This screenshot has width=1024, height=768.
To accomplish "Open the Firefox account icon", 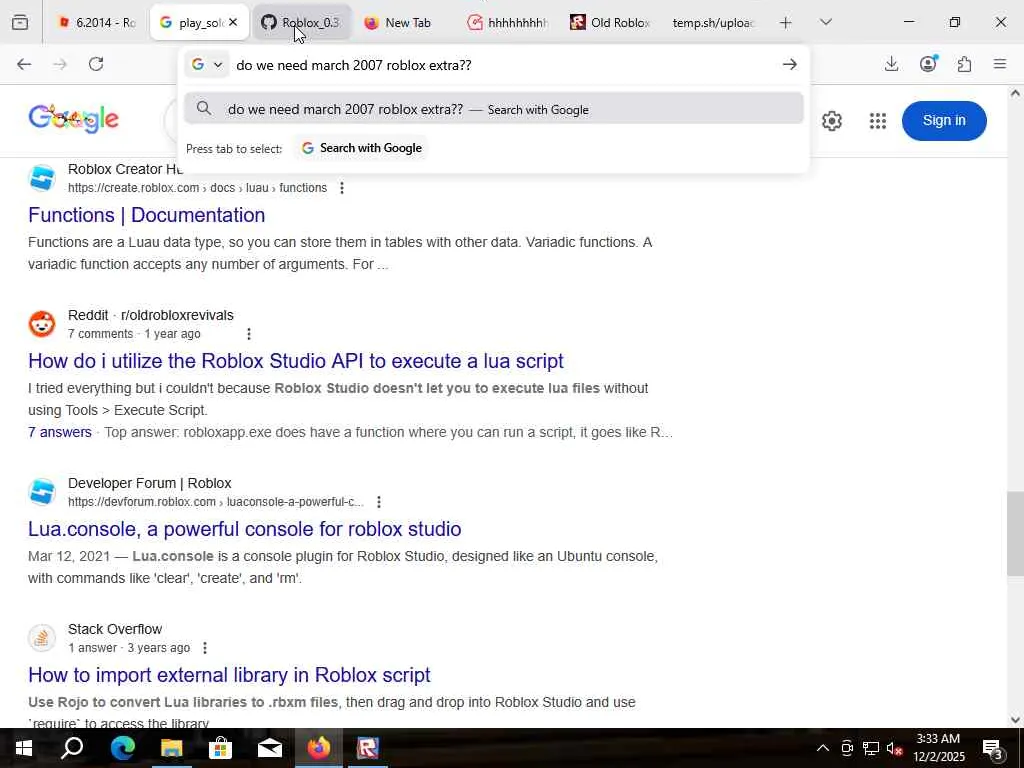I will tap(928, 64).
